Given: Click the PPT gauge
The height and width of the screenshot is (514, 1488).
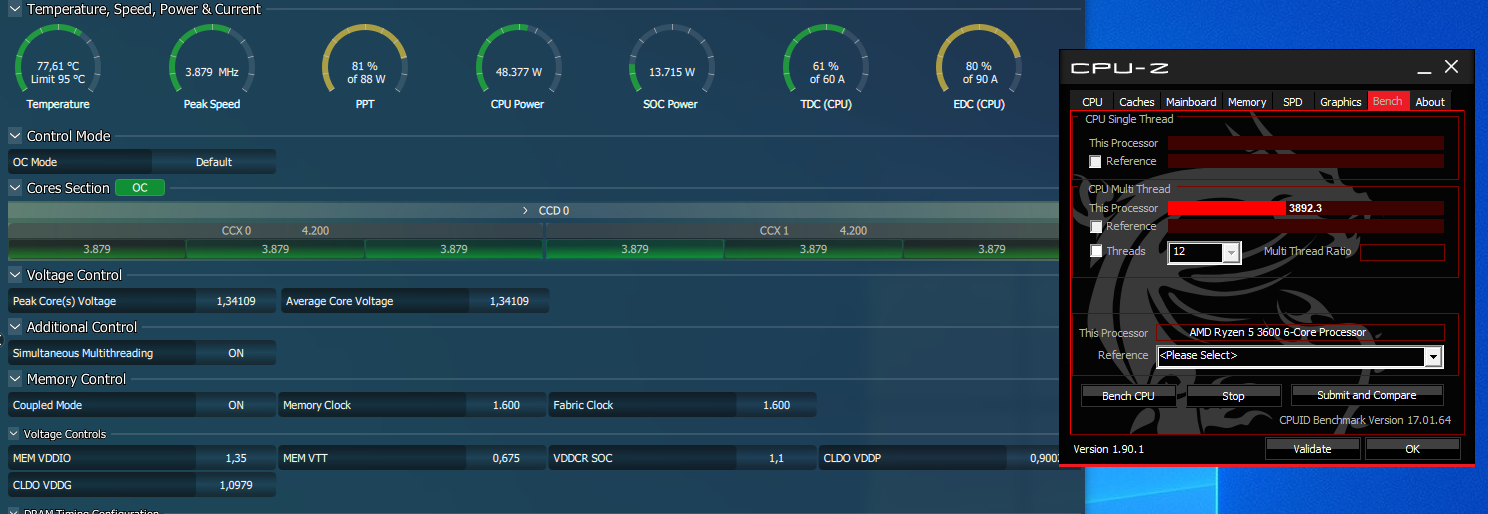Looking at the screenshot, I should point(365,67).
